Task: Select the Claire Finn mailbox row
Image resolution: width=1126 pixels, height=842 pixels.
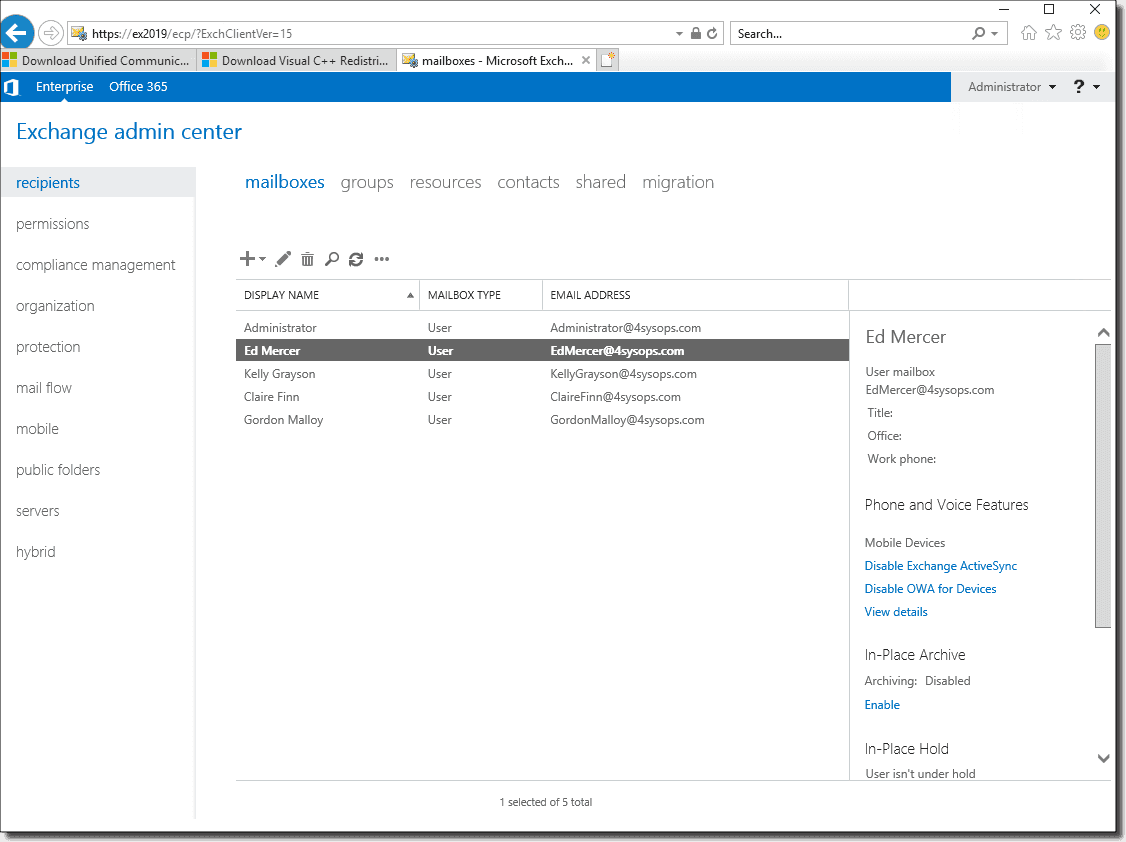Action: [x=542, y=397]
